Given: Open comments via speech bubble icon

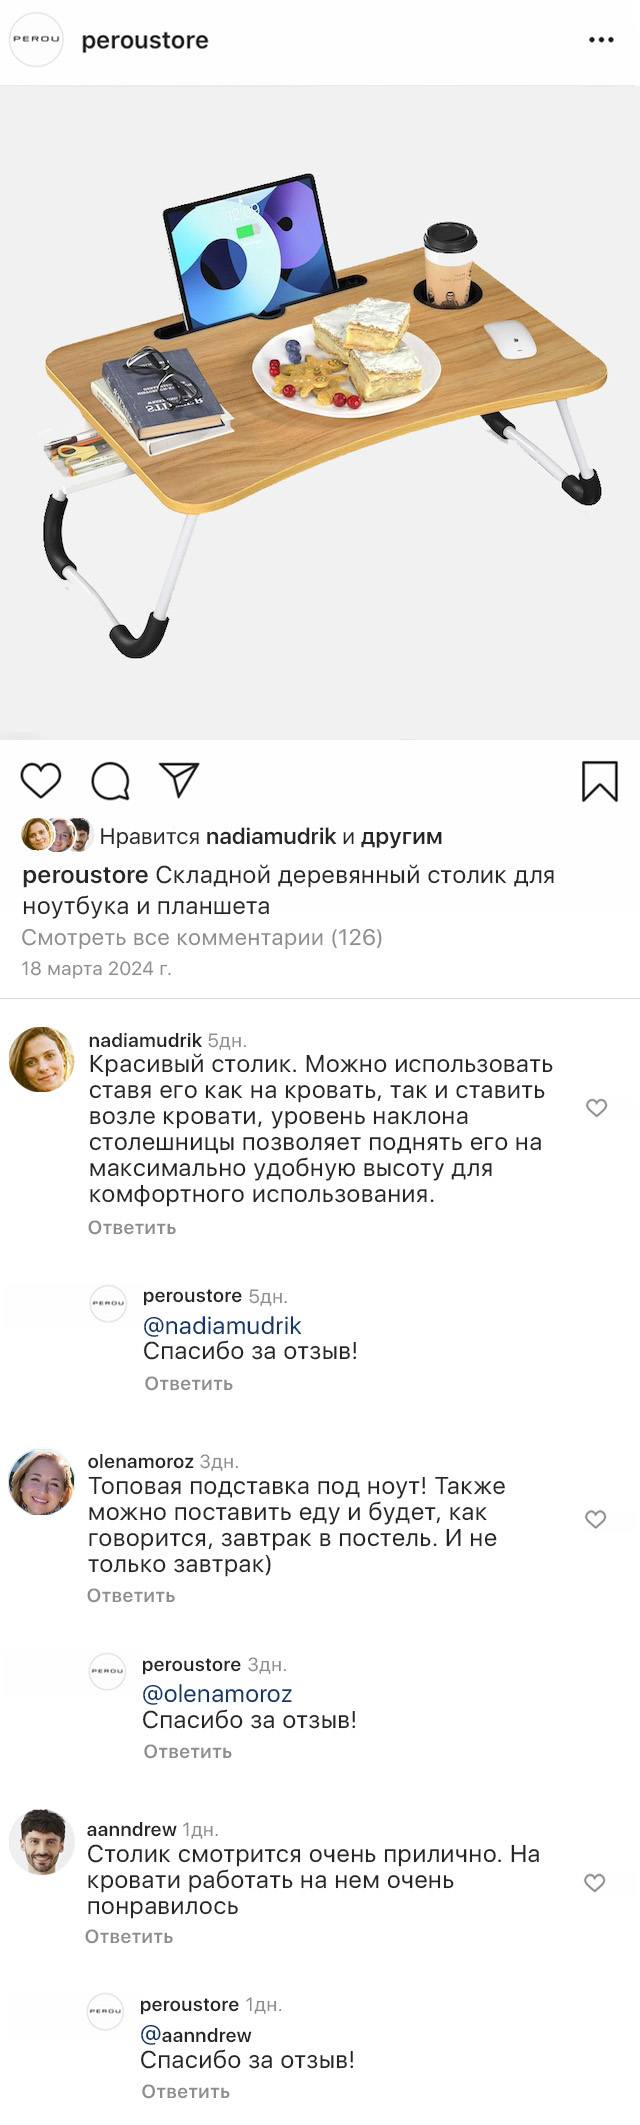Looking at the screenshot, I should (110, 781).
